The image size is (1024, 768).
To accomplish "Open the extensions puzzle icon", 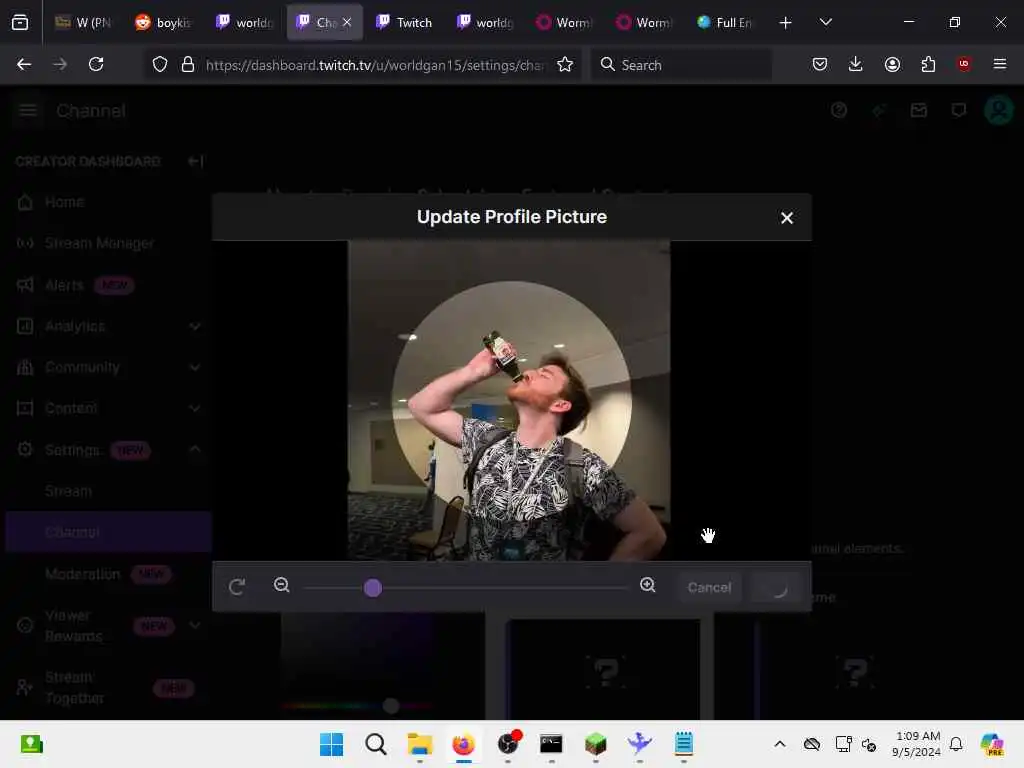I will (928, 64).
